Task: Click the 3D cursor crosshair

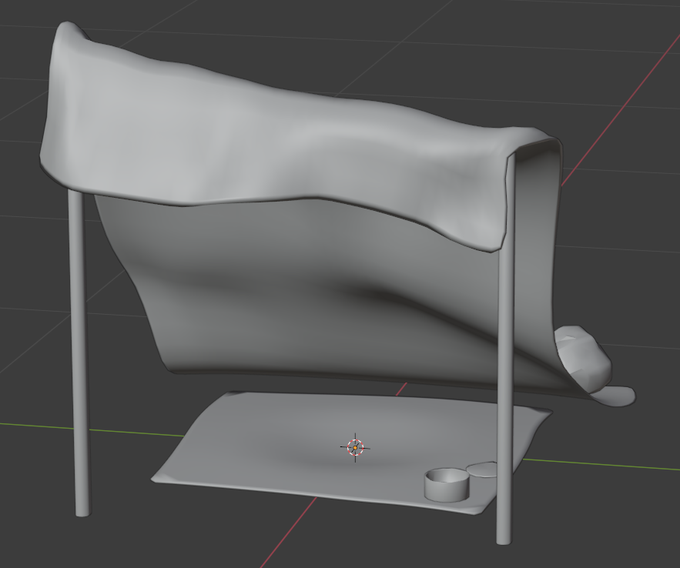Action: (x=355, y=447)
